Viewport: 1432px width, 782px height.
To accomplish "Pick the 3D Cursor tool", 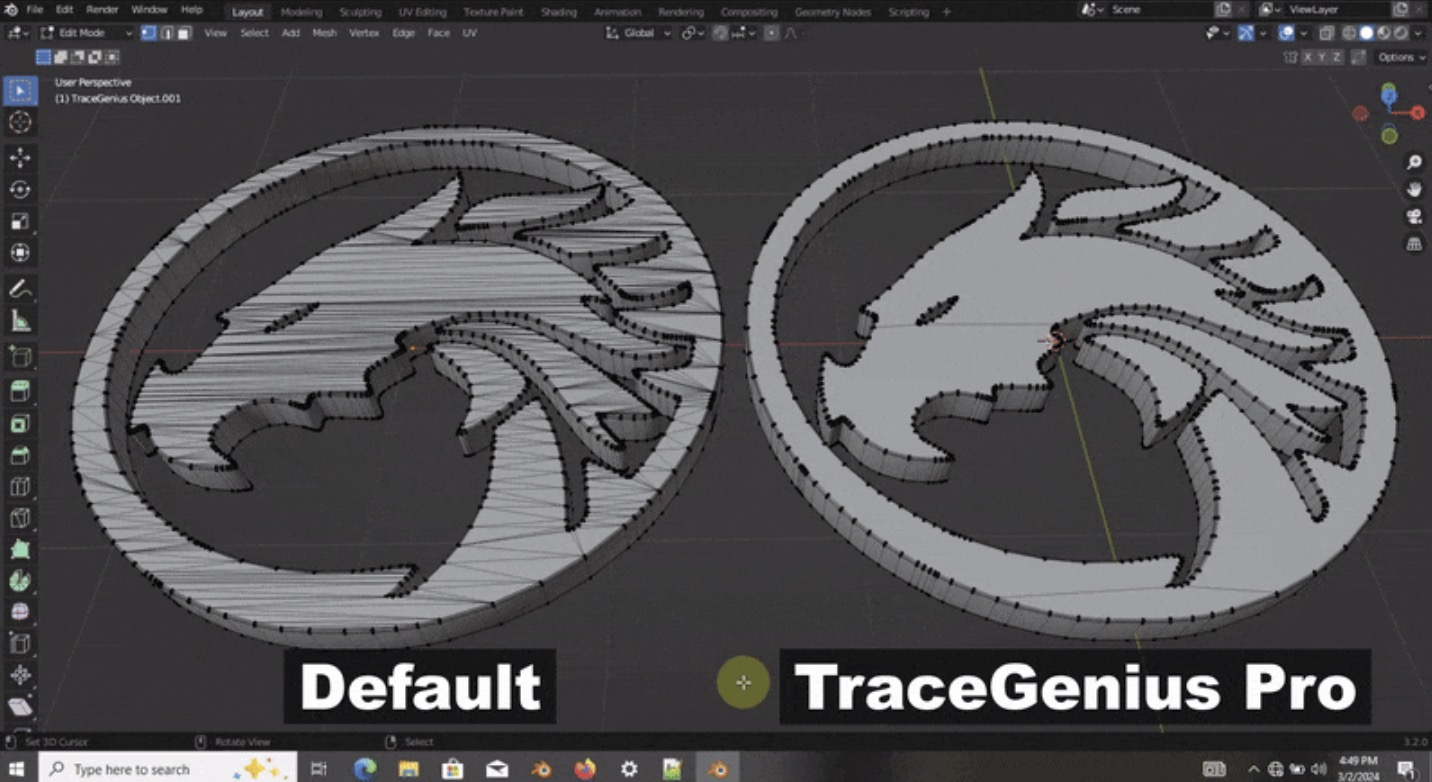I will (19, 123).
